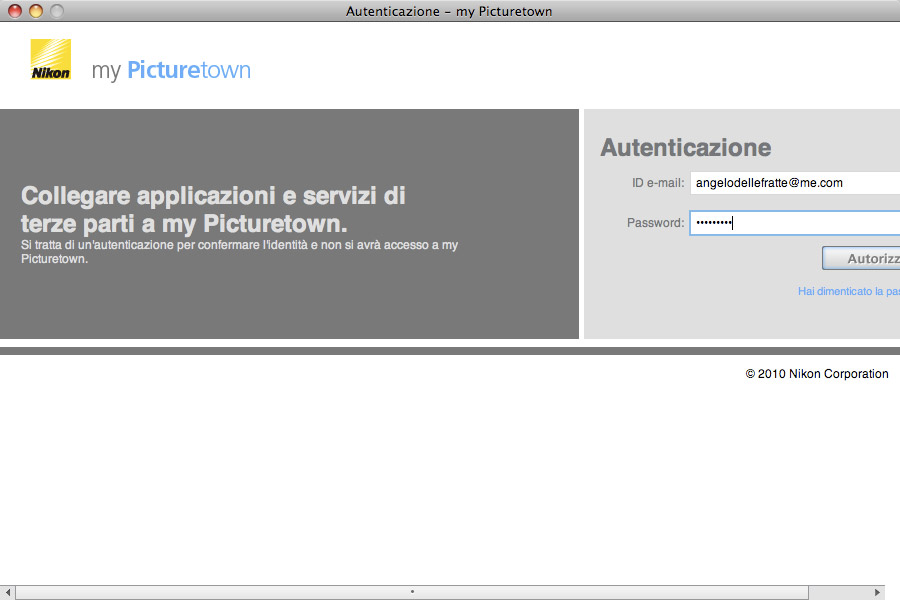Minimize the window with yellow button
900x600 pixels.
36,11
